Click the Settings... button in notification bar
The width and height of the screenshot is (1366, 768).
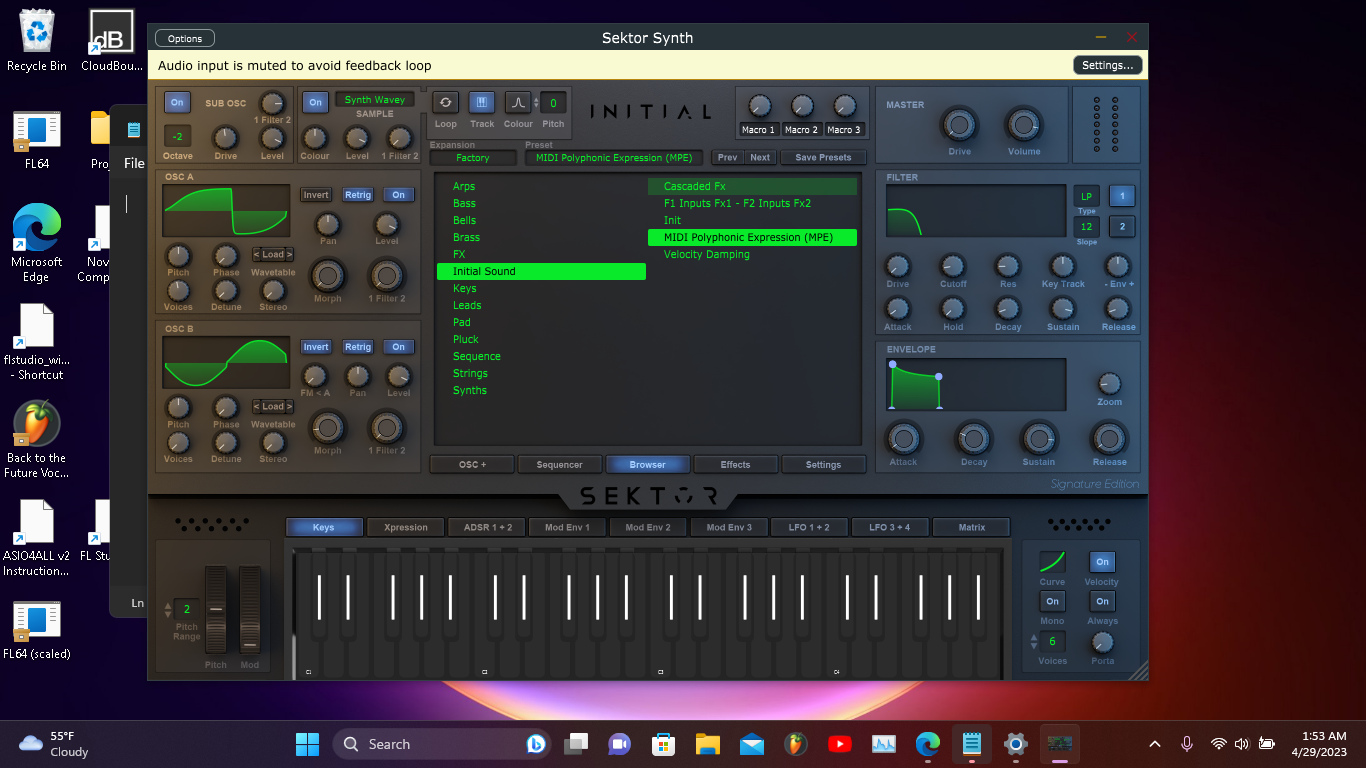click(x=1108, y=65)
